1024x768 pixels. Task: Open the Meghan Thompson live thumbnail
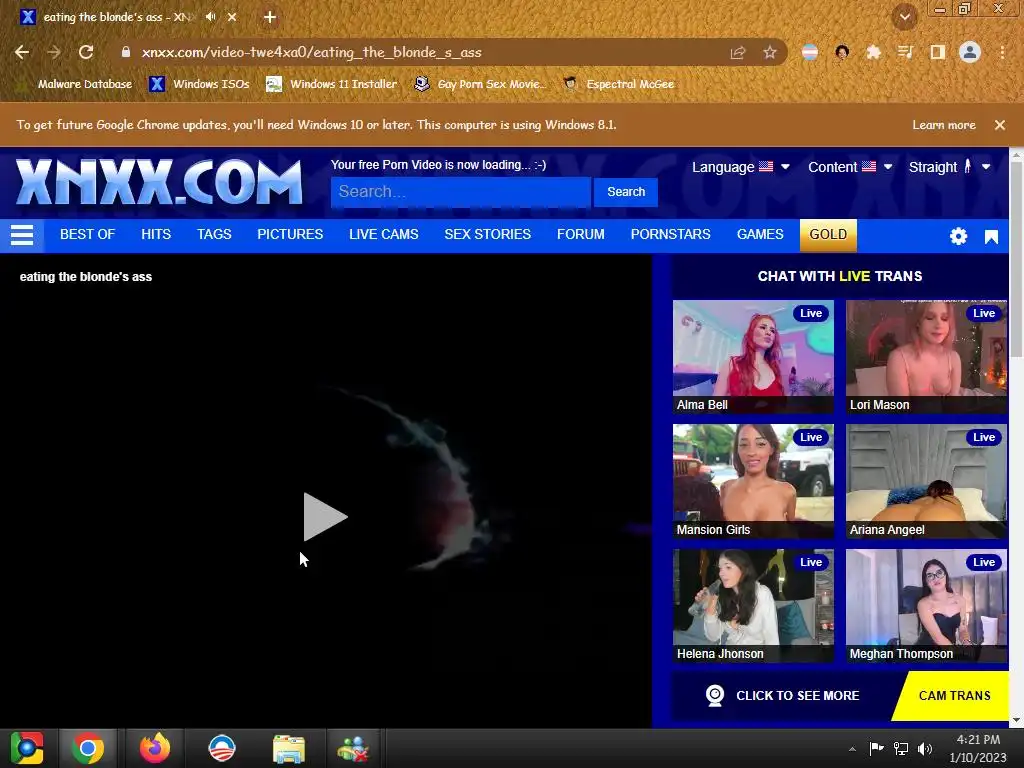[926, 606]
